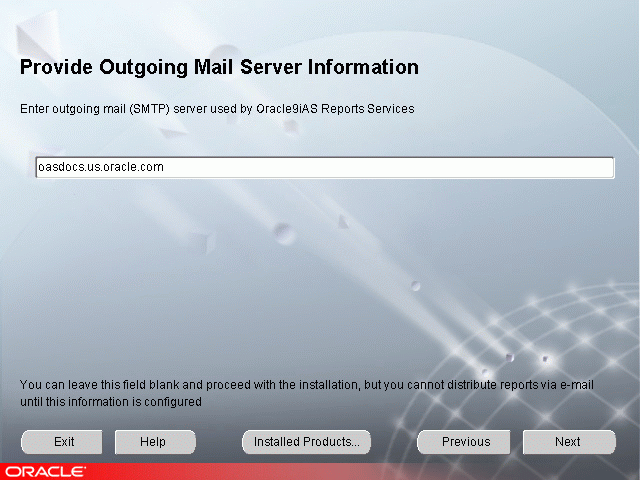
Task: Click the Oracle logo
Action: (45, 472)
